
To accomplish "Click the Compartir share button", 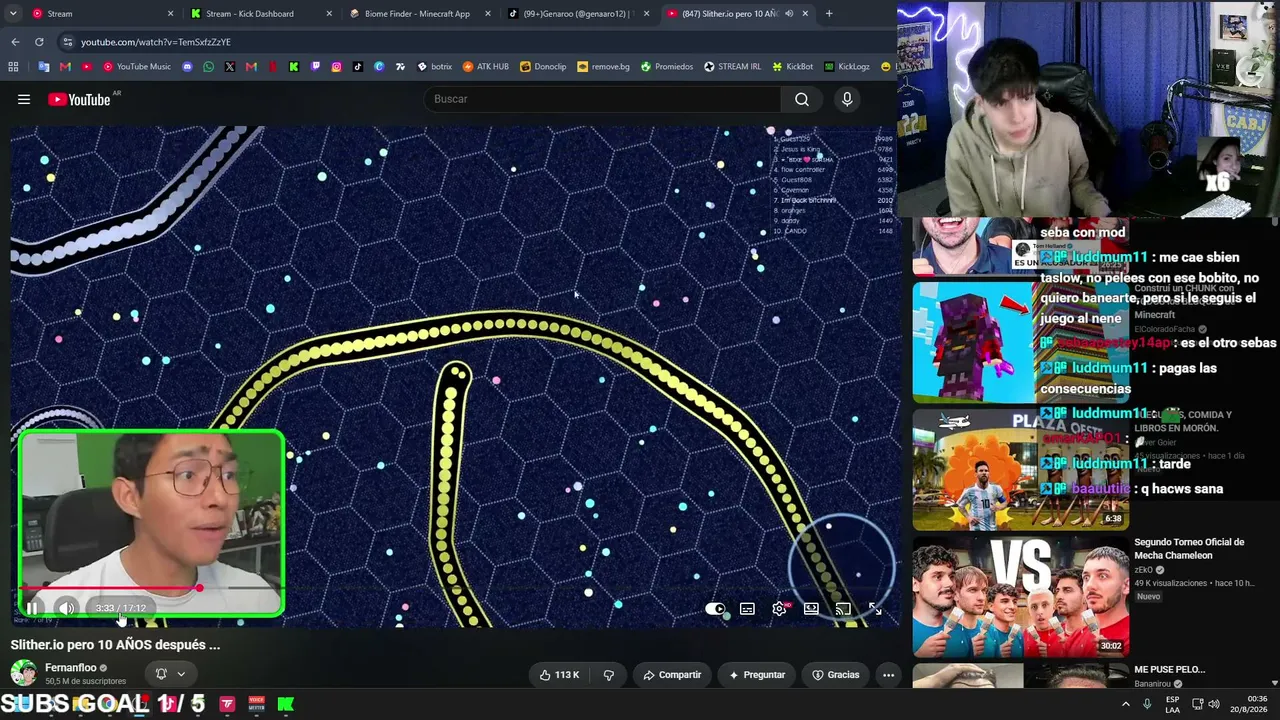I will pos(671,675).
